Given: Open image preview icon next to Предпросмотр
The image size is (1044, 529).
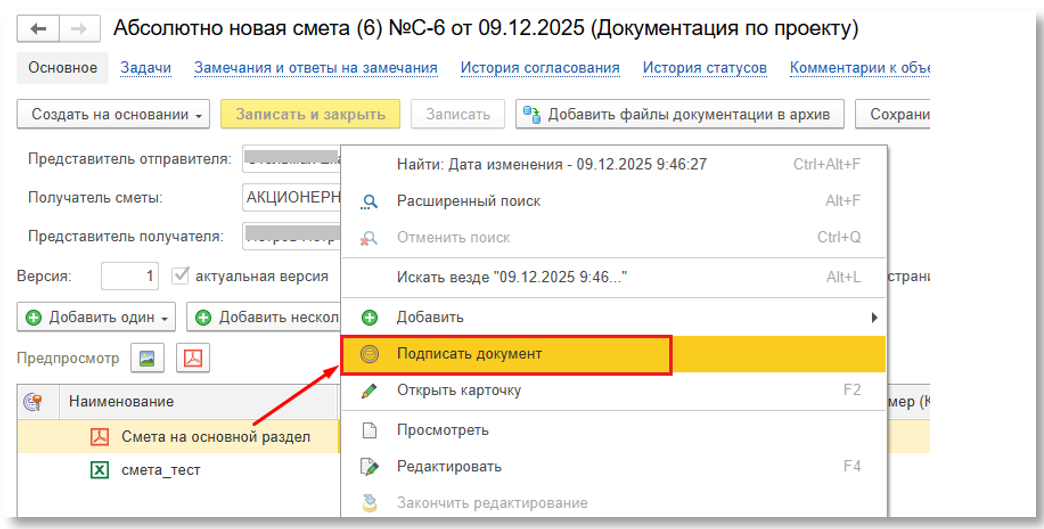Looking at the screenshot, I should tap(147, 358).
